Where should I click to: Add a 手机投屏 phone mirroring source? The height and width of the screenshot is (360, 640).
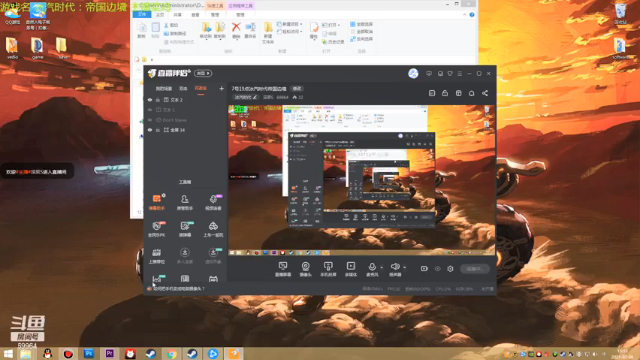(x=328, y=269)
